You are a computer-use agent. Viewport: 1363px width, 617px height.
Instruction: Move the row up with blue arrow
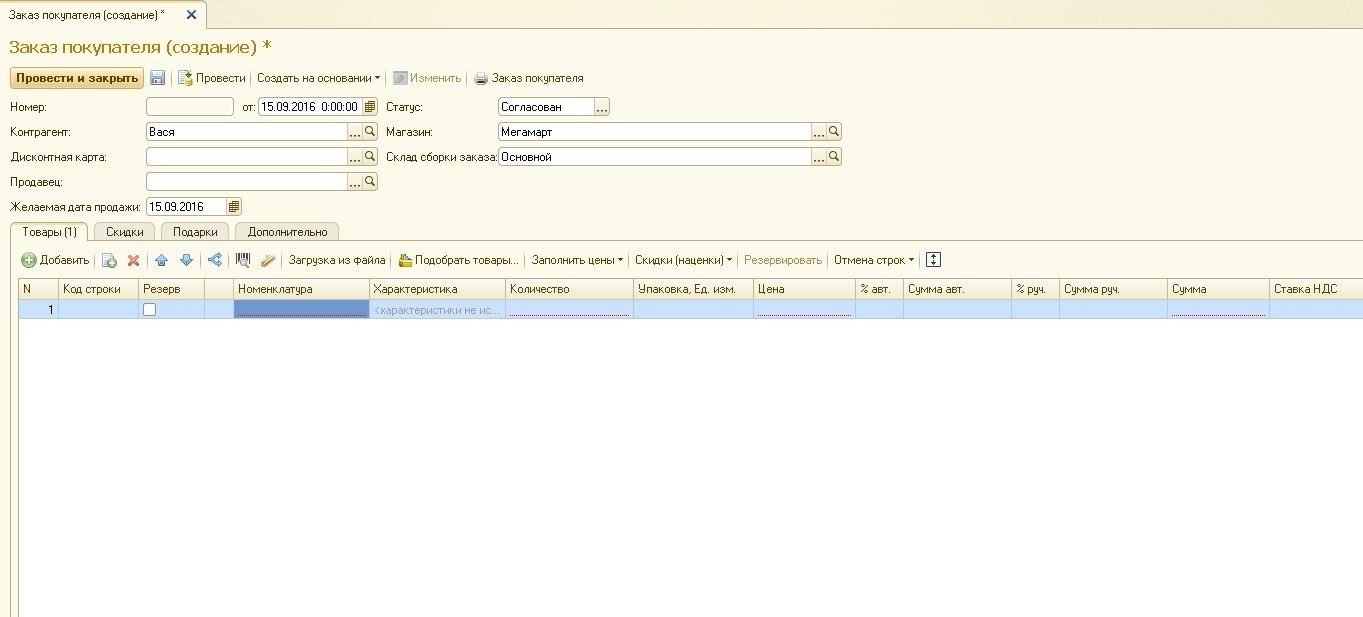162,260
